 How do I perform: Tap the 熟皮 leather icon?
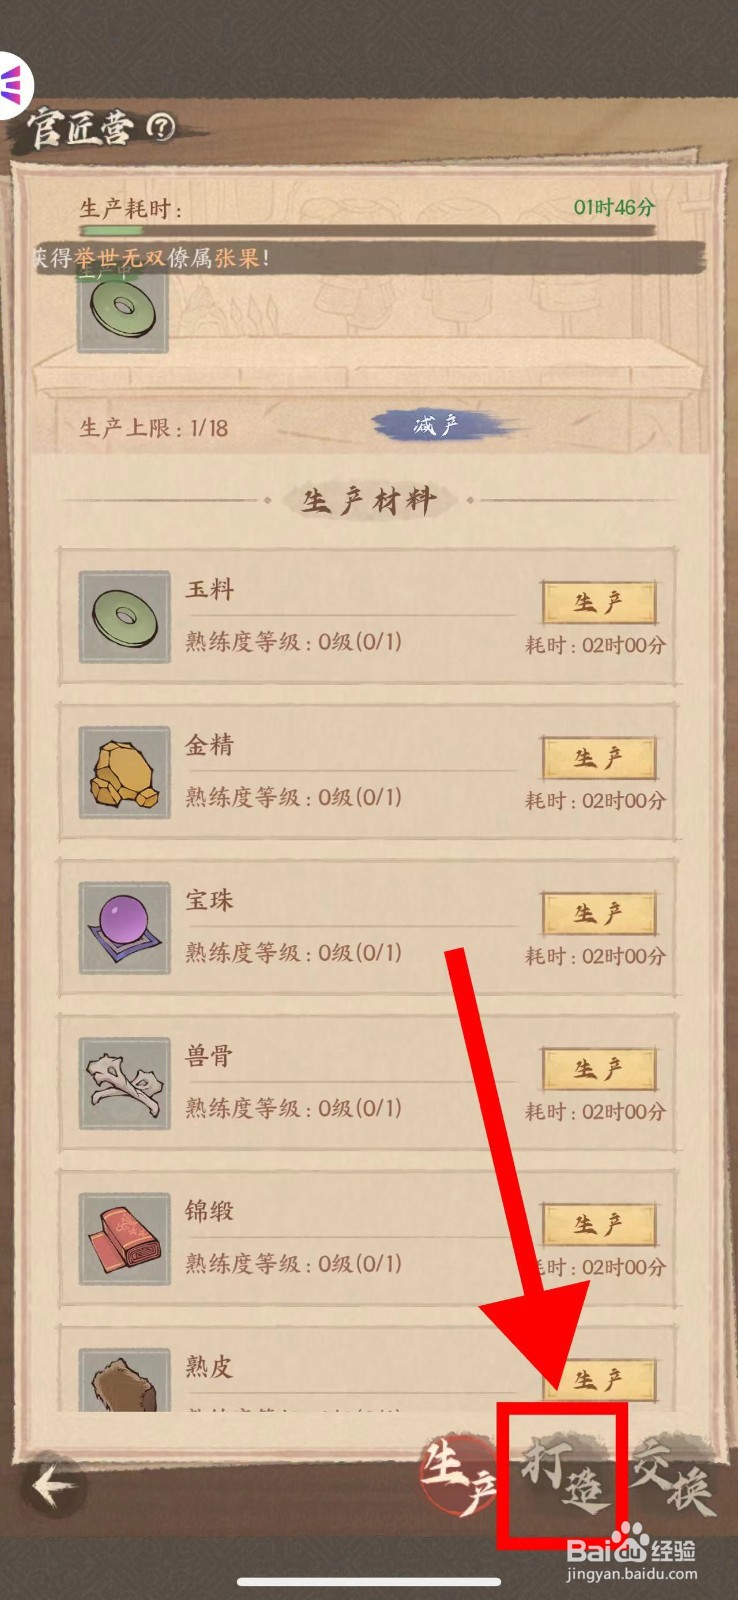[124, 1380]
